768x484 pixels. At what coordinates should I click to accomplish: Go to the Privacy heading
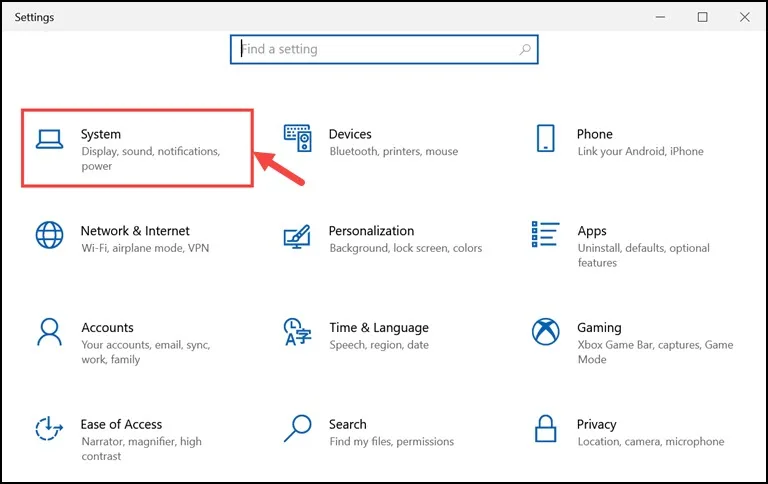(x=597, y=425)
